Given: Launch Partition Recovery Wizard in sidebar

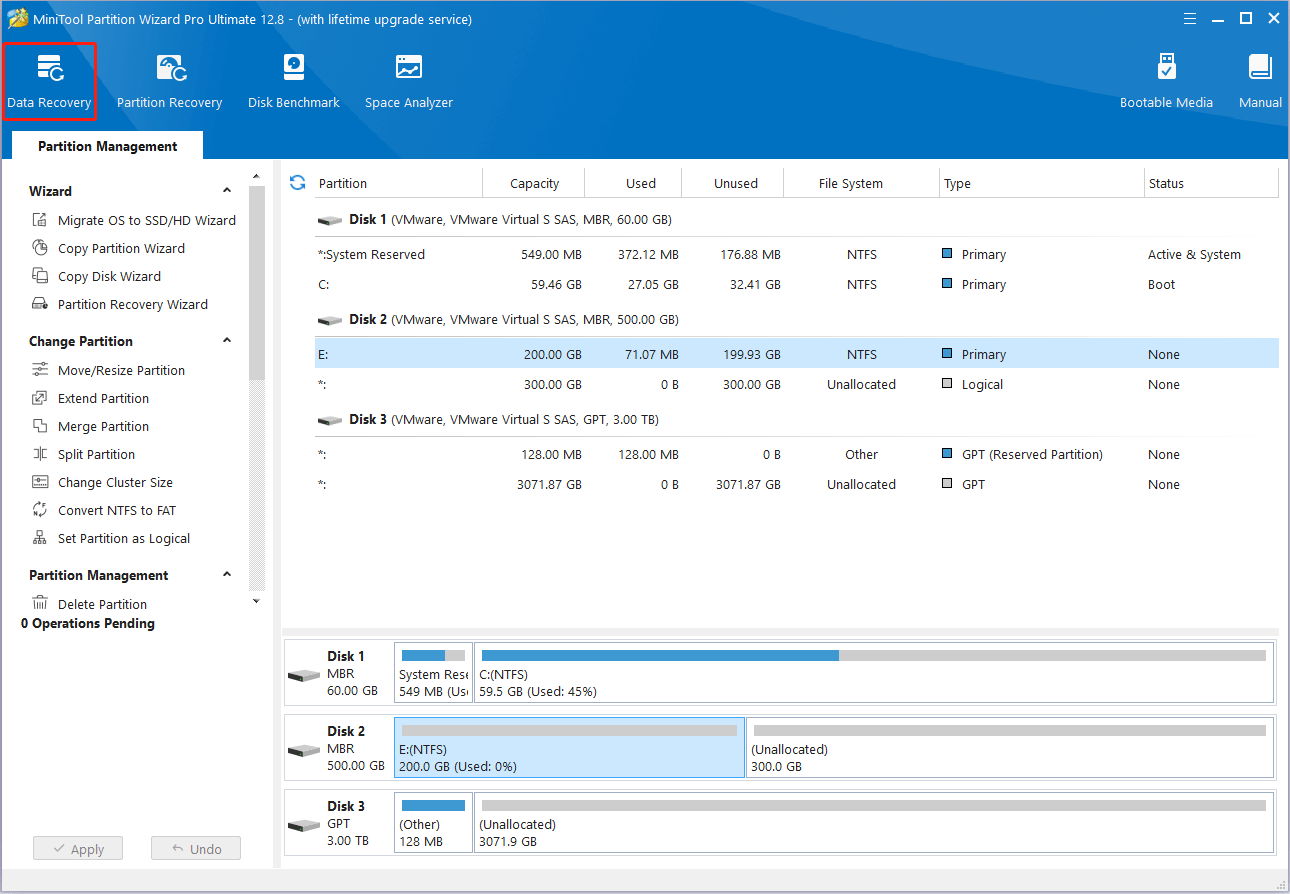Looking at the screenshot, I should point(120,304).
